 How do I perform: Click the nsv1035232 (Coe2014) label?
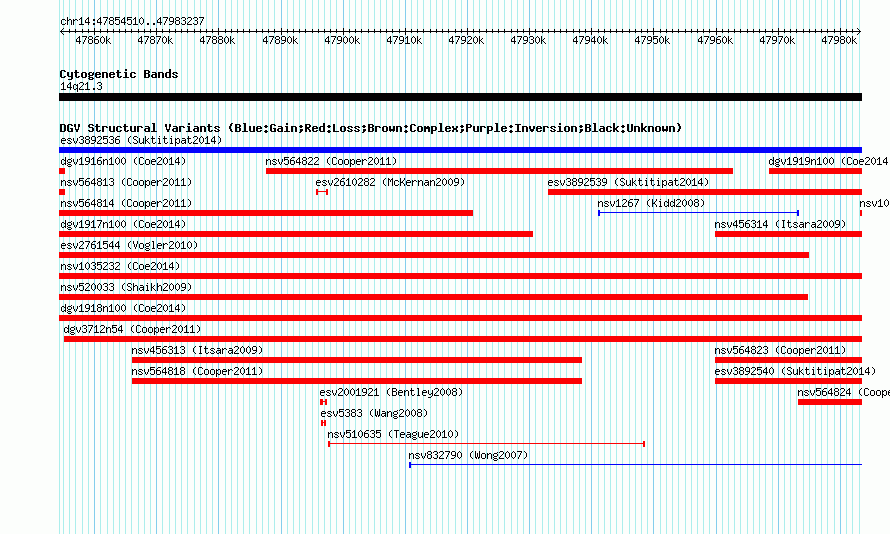(120, 266)
